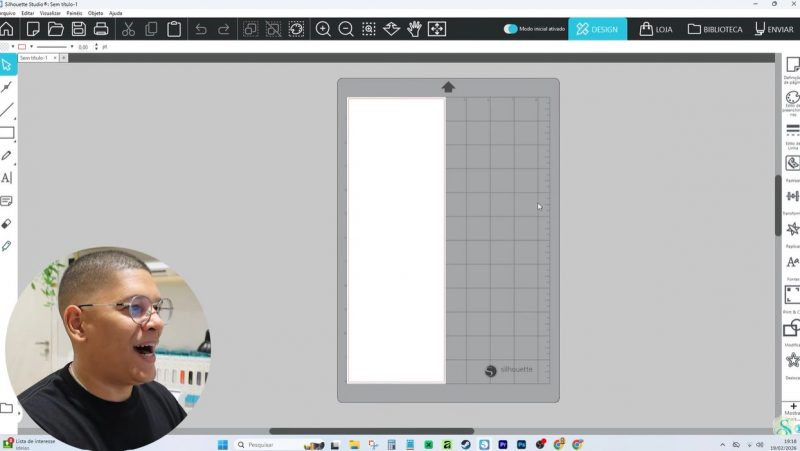Switch to the DESIGN tab

[x=597, y=29]
